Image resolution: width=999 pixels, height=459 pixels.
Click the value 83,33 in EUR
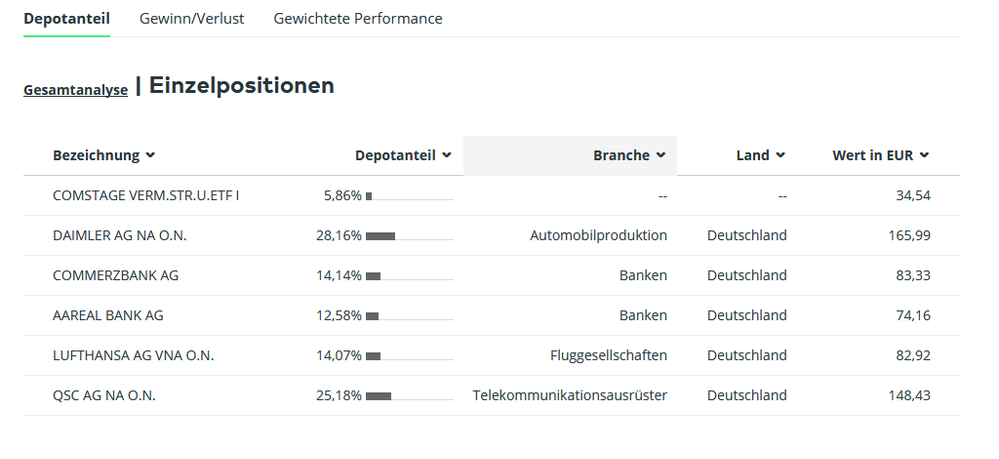tap(913, 275)
